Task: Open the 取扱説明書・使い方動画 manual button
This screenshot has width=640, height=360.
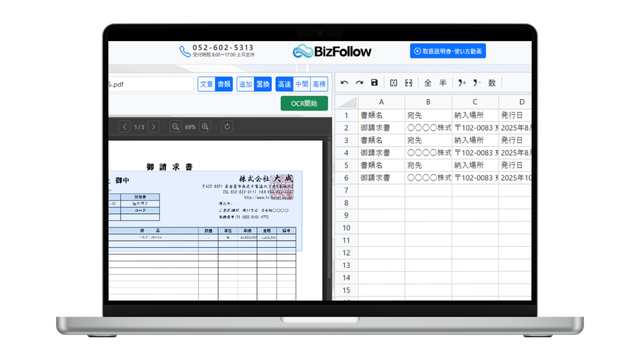Action: (x=448, y=51)
